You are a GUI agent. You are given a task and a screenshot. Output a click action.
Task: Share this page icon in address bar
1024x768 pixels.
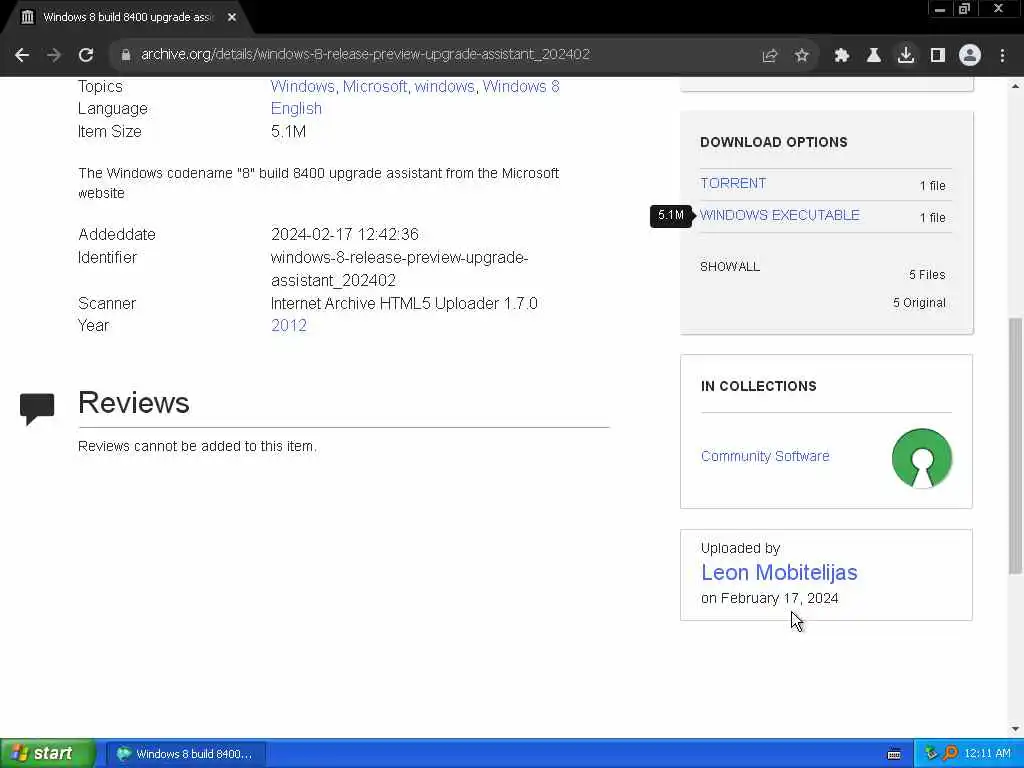770,56
